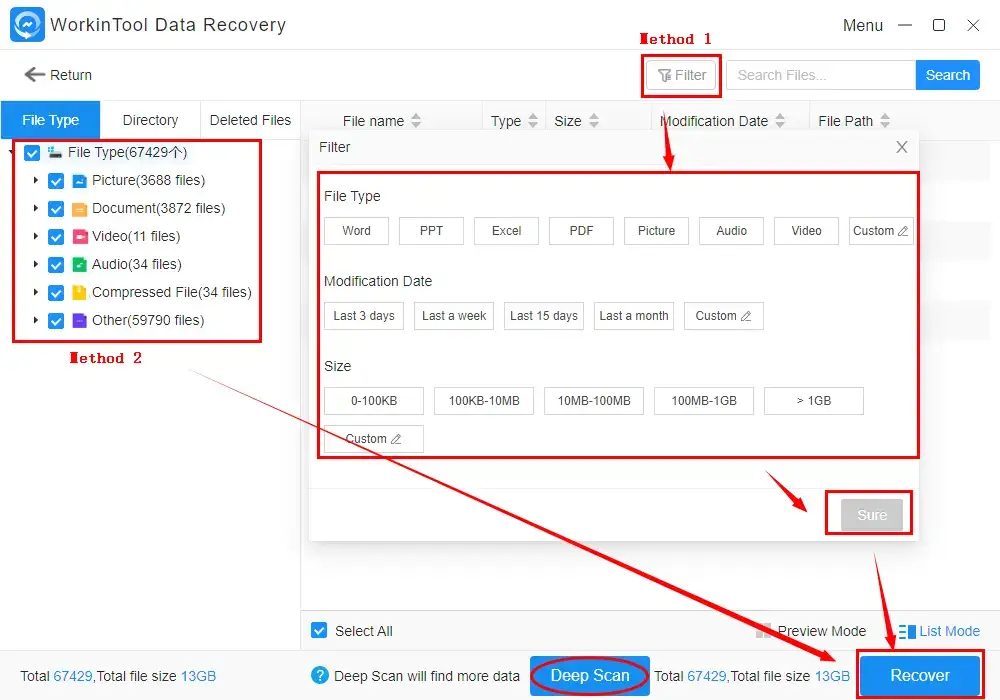1000x700 pixels.
Task: Toggle the Select All checkbox
Action: click(320, 631)
